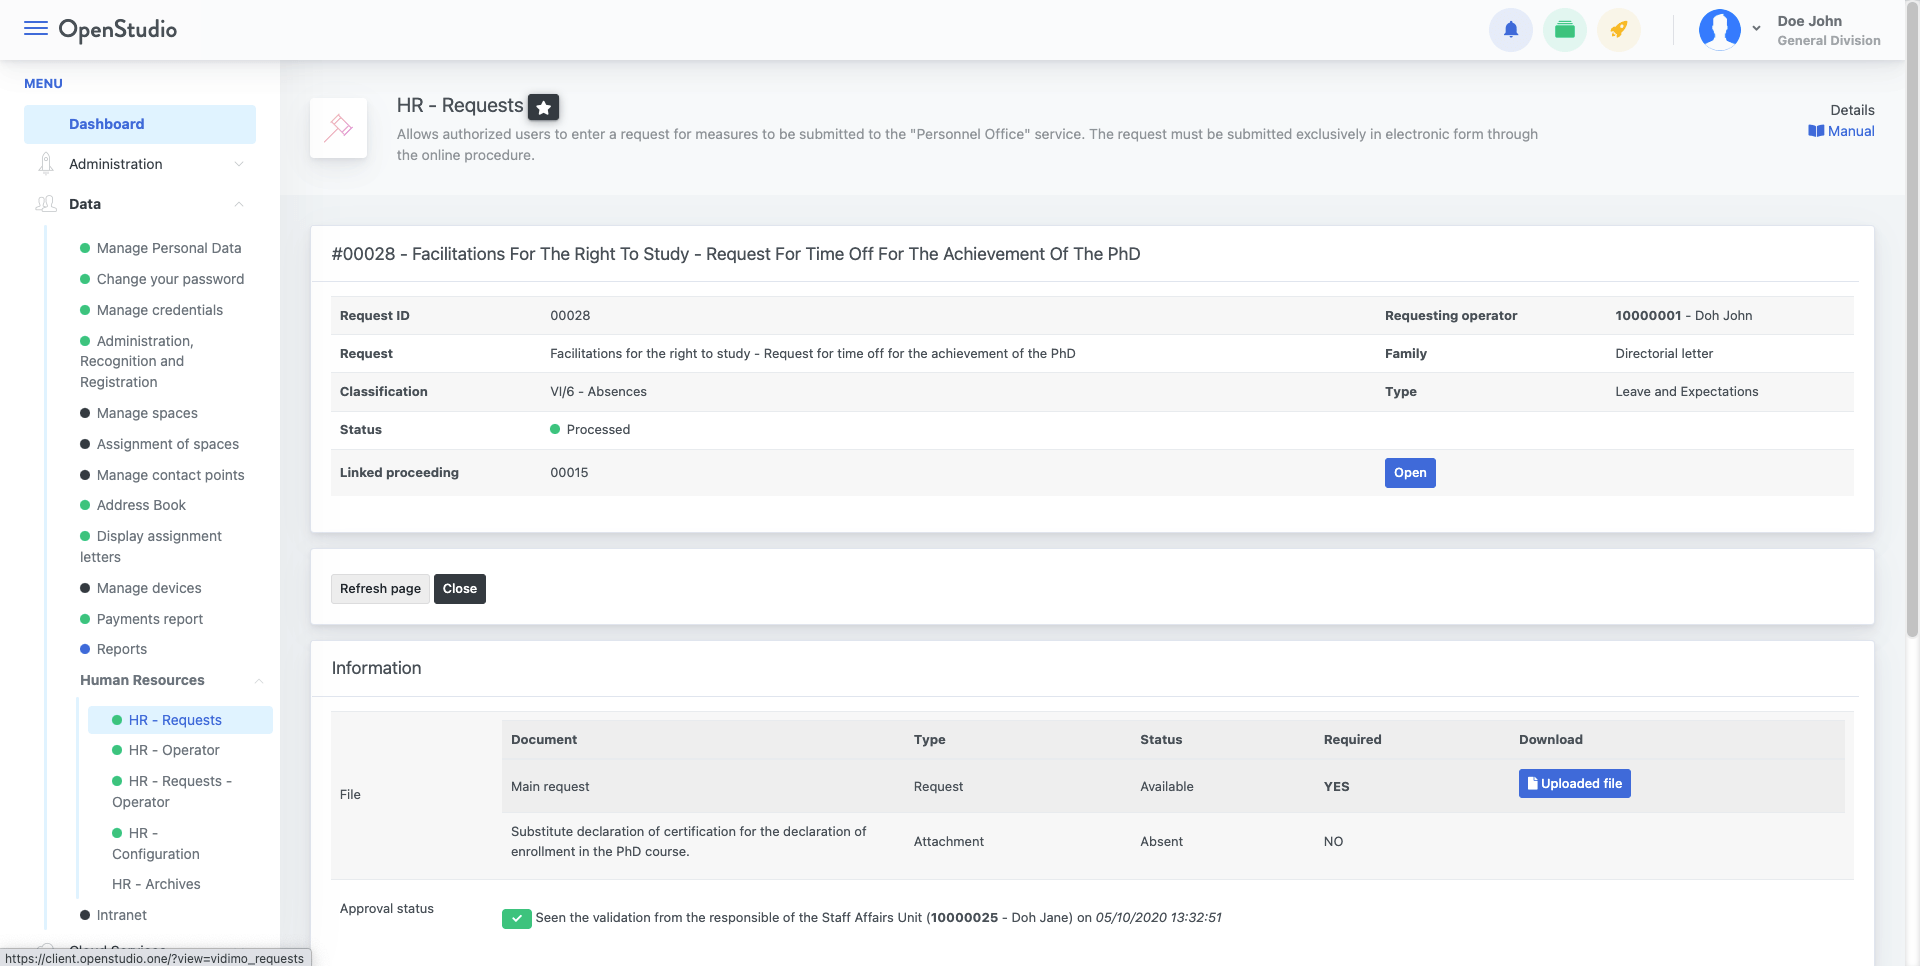Open the Intranet entry
This screenshot has height=966, width=1920.
click(x=122, y=915)
